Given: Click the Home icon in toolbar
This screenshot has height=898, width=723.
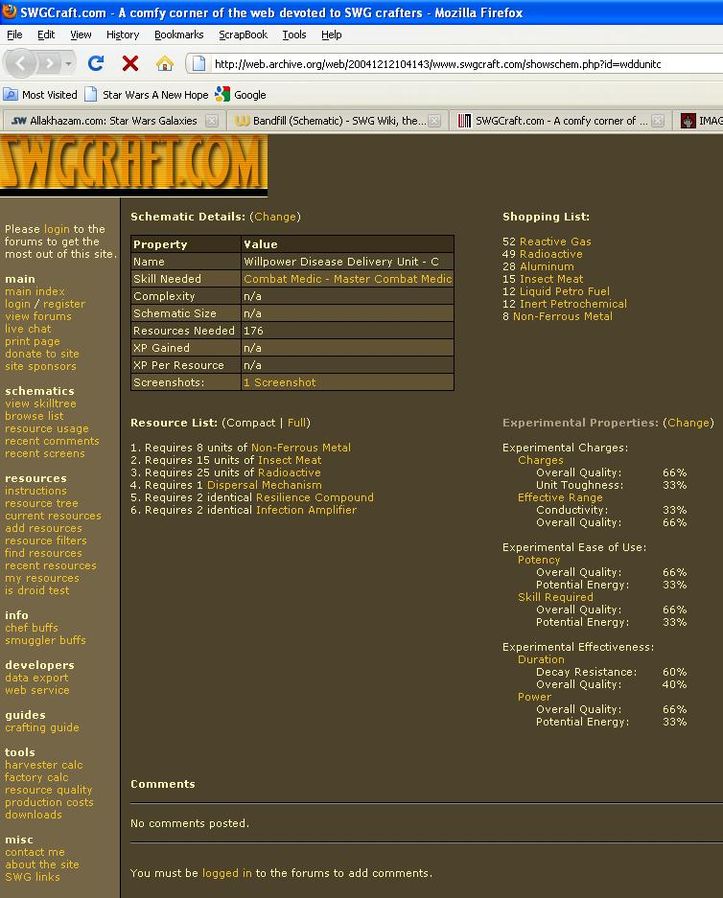Looking at the screenshot, I should coord(164,63).
